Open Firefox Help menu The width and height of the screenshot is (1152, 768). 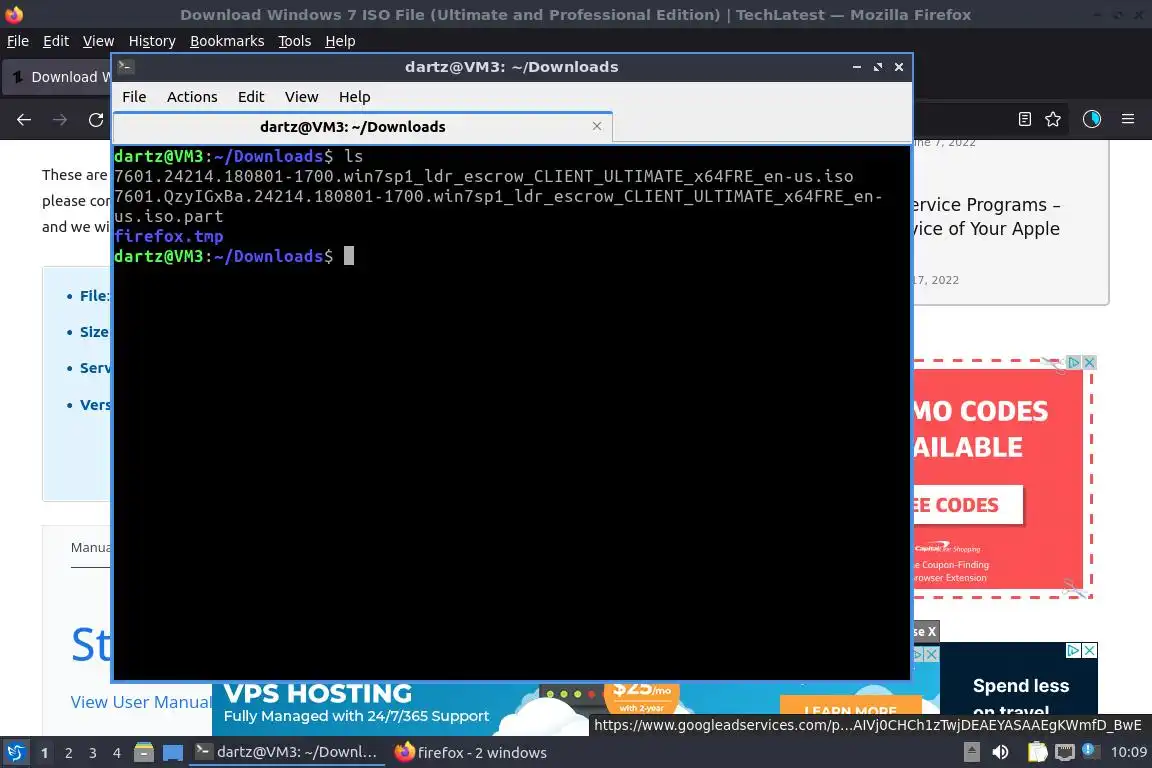click(x=340, y=41)
